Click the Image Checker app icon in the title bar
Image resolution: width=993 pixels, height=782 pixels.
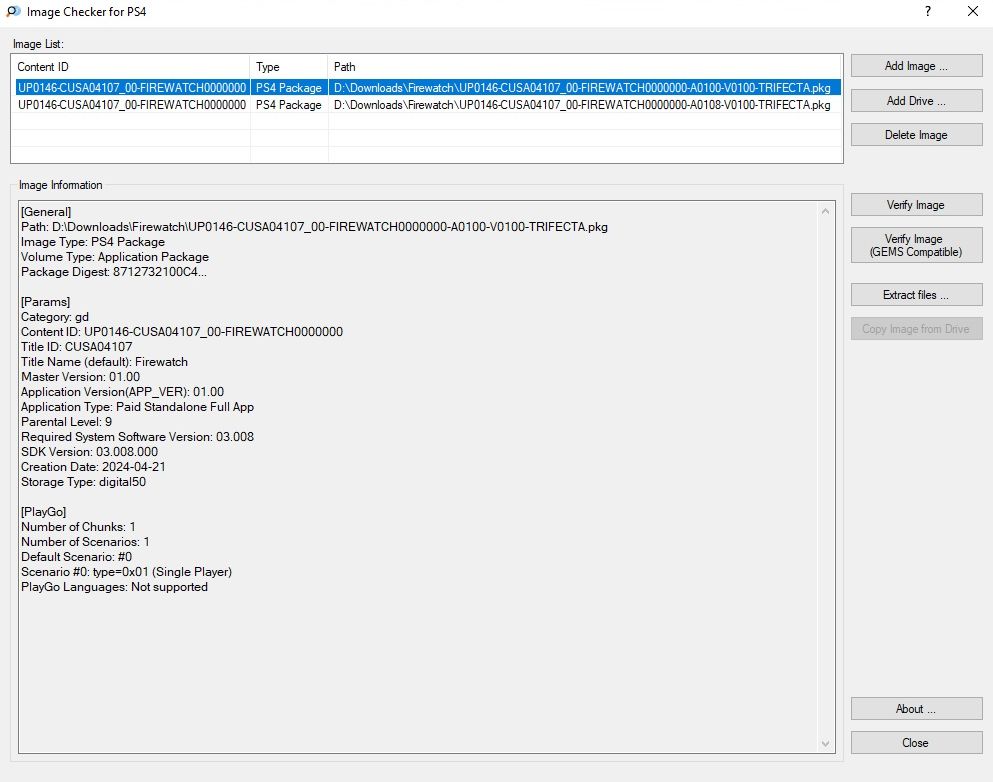pos(13,11)
